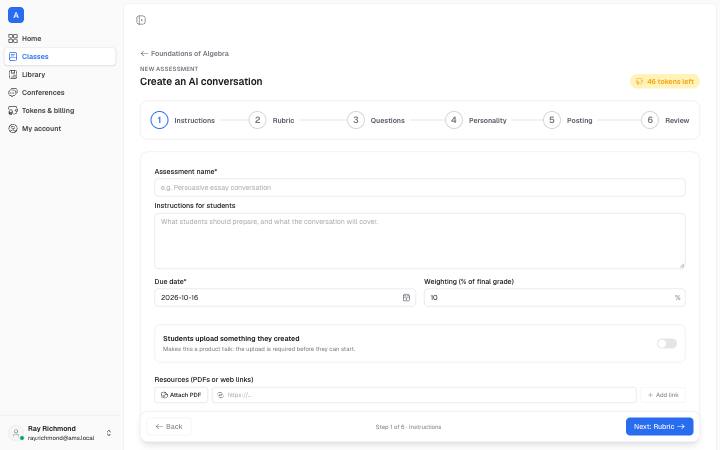This screenshot has height=450, width=720.
Task: Click the Home grid icon
Action: point(13,39)
